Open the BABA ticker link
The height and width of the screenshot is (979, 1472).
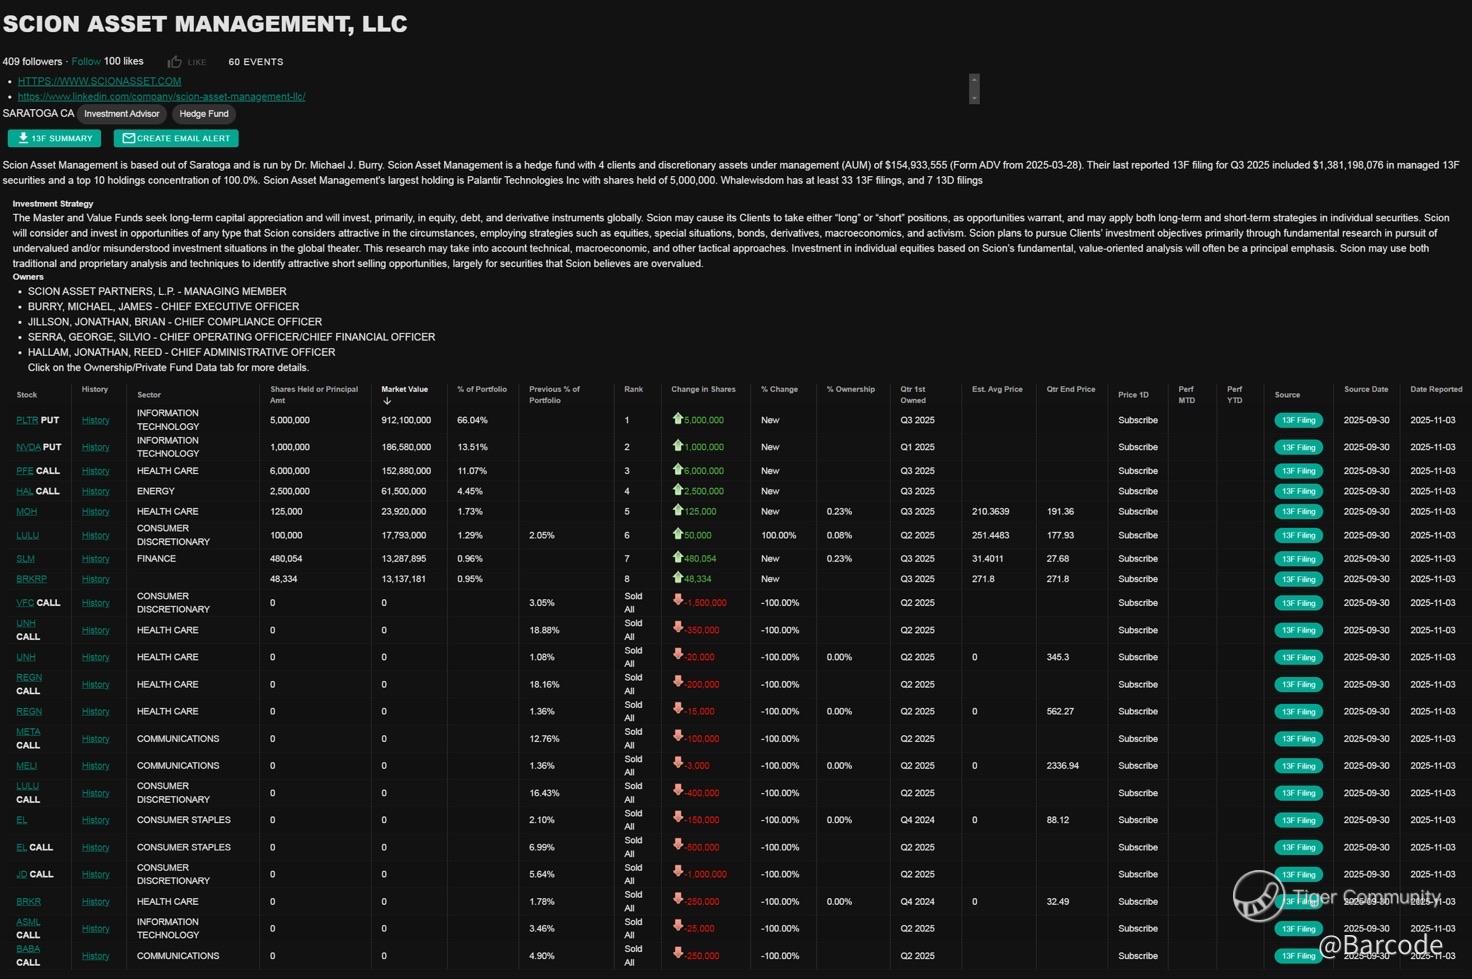click(x=28, y=949)
